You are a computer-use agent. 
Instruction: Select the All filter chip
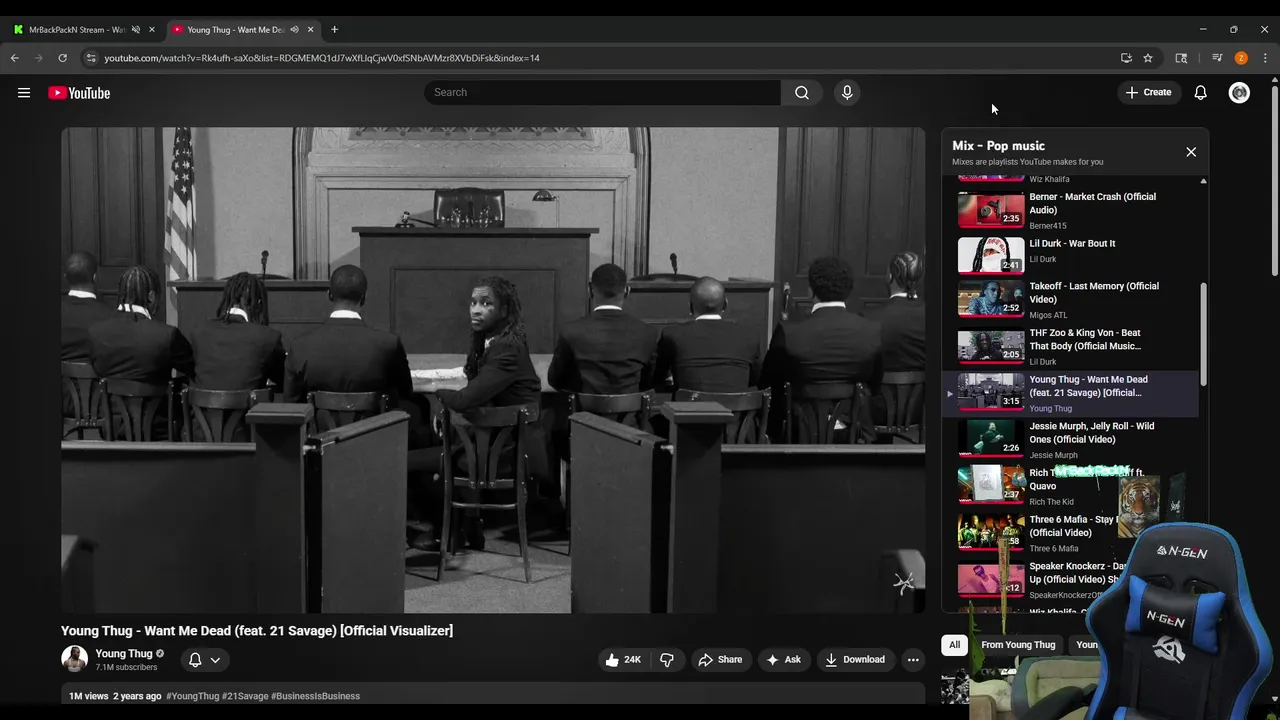click(x=954, y=645)
